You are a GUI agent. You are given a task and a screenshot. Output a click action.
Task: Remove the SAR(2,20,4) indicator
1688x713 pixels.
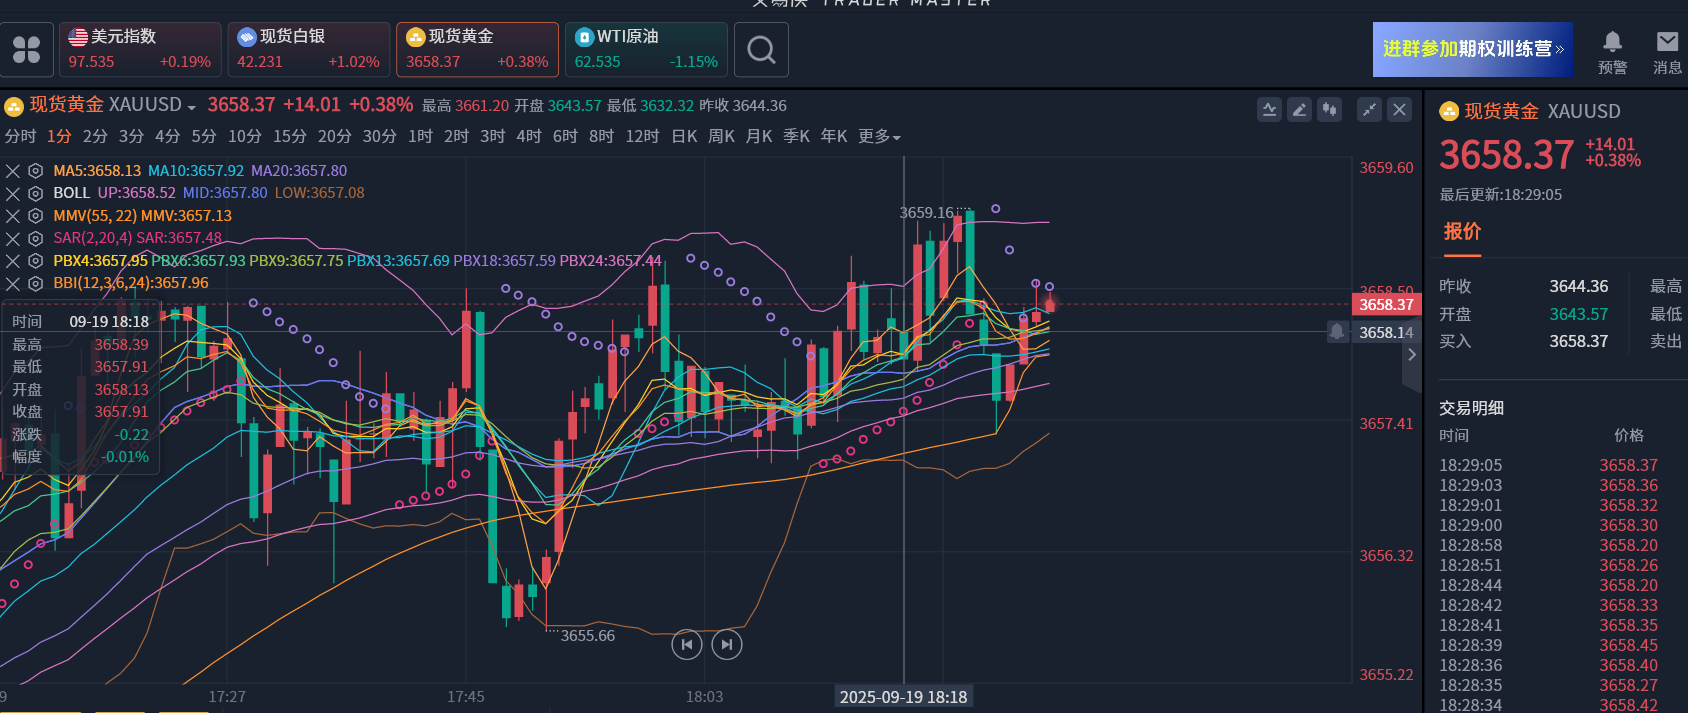click(x=13, y=238)
